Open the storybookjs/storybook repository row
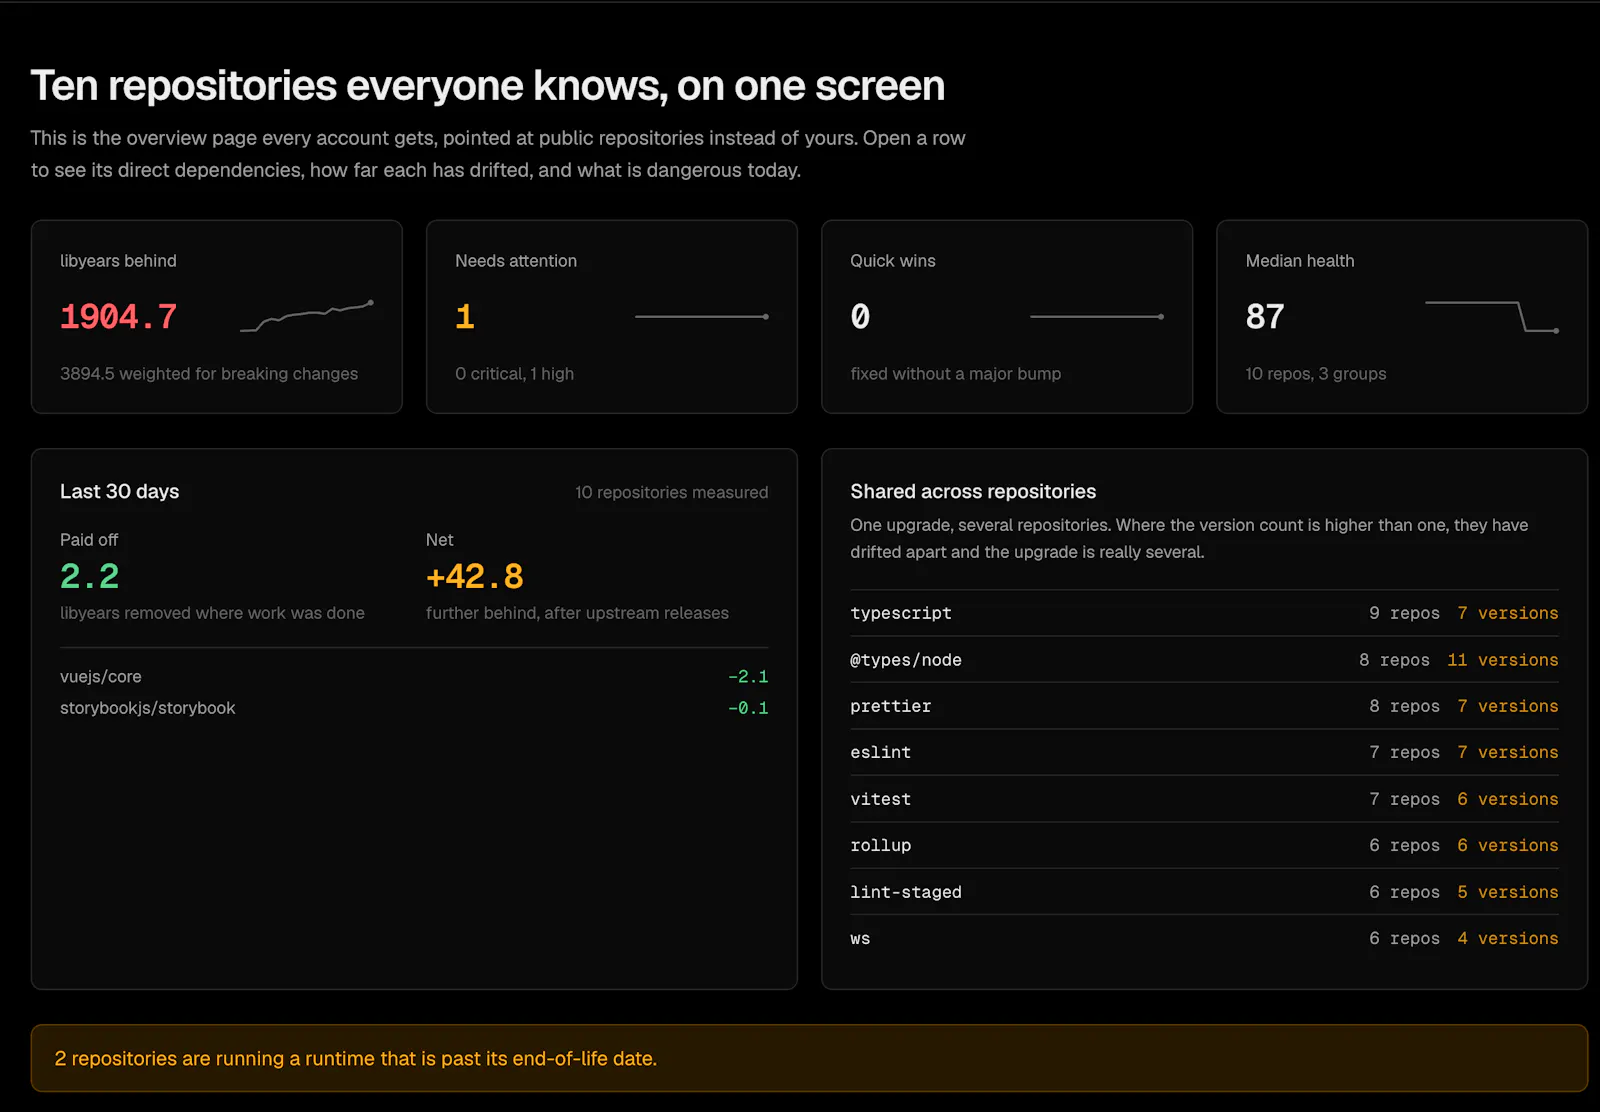1600x1112 pixels. click(x=414, y=708)
